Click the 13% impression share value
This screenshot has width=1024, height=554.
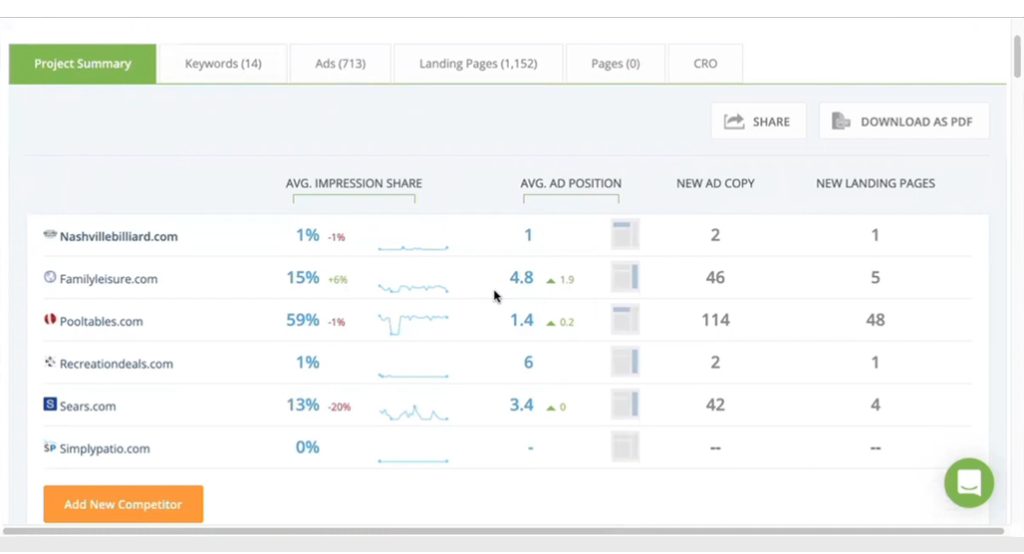coord(303,405)
